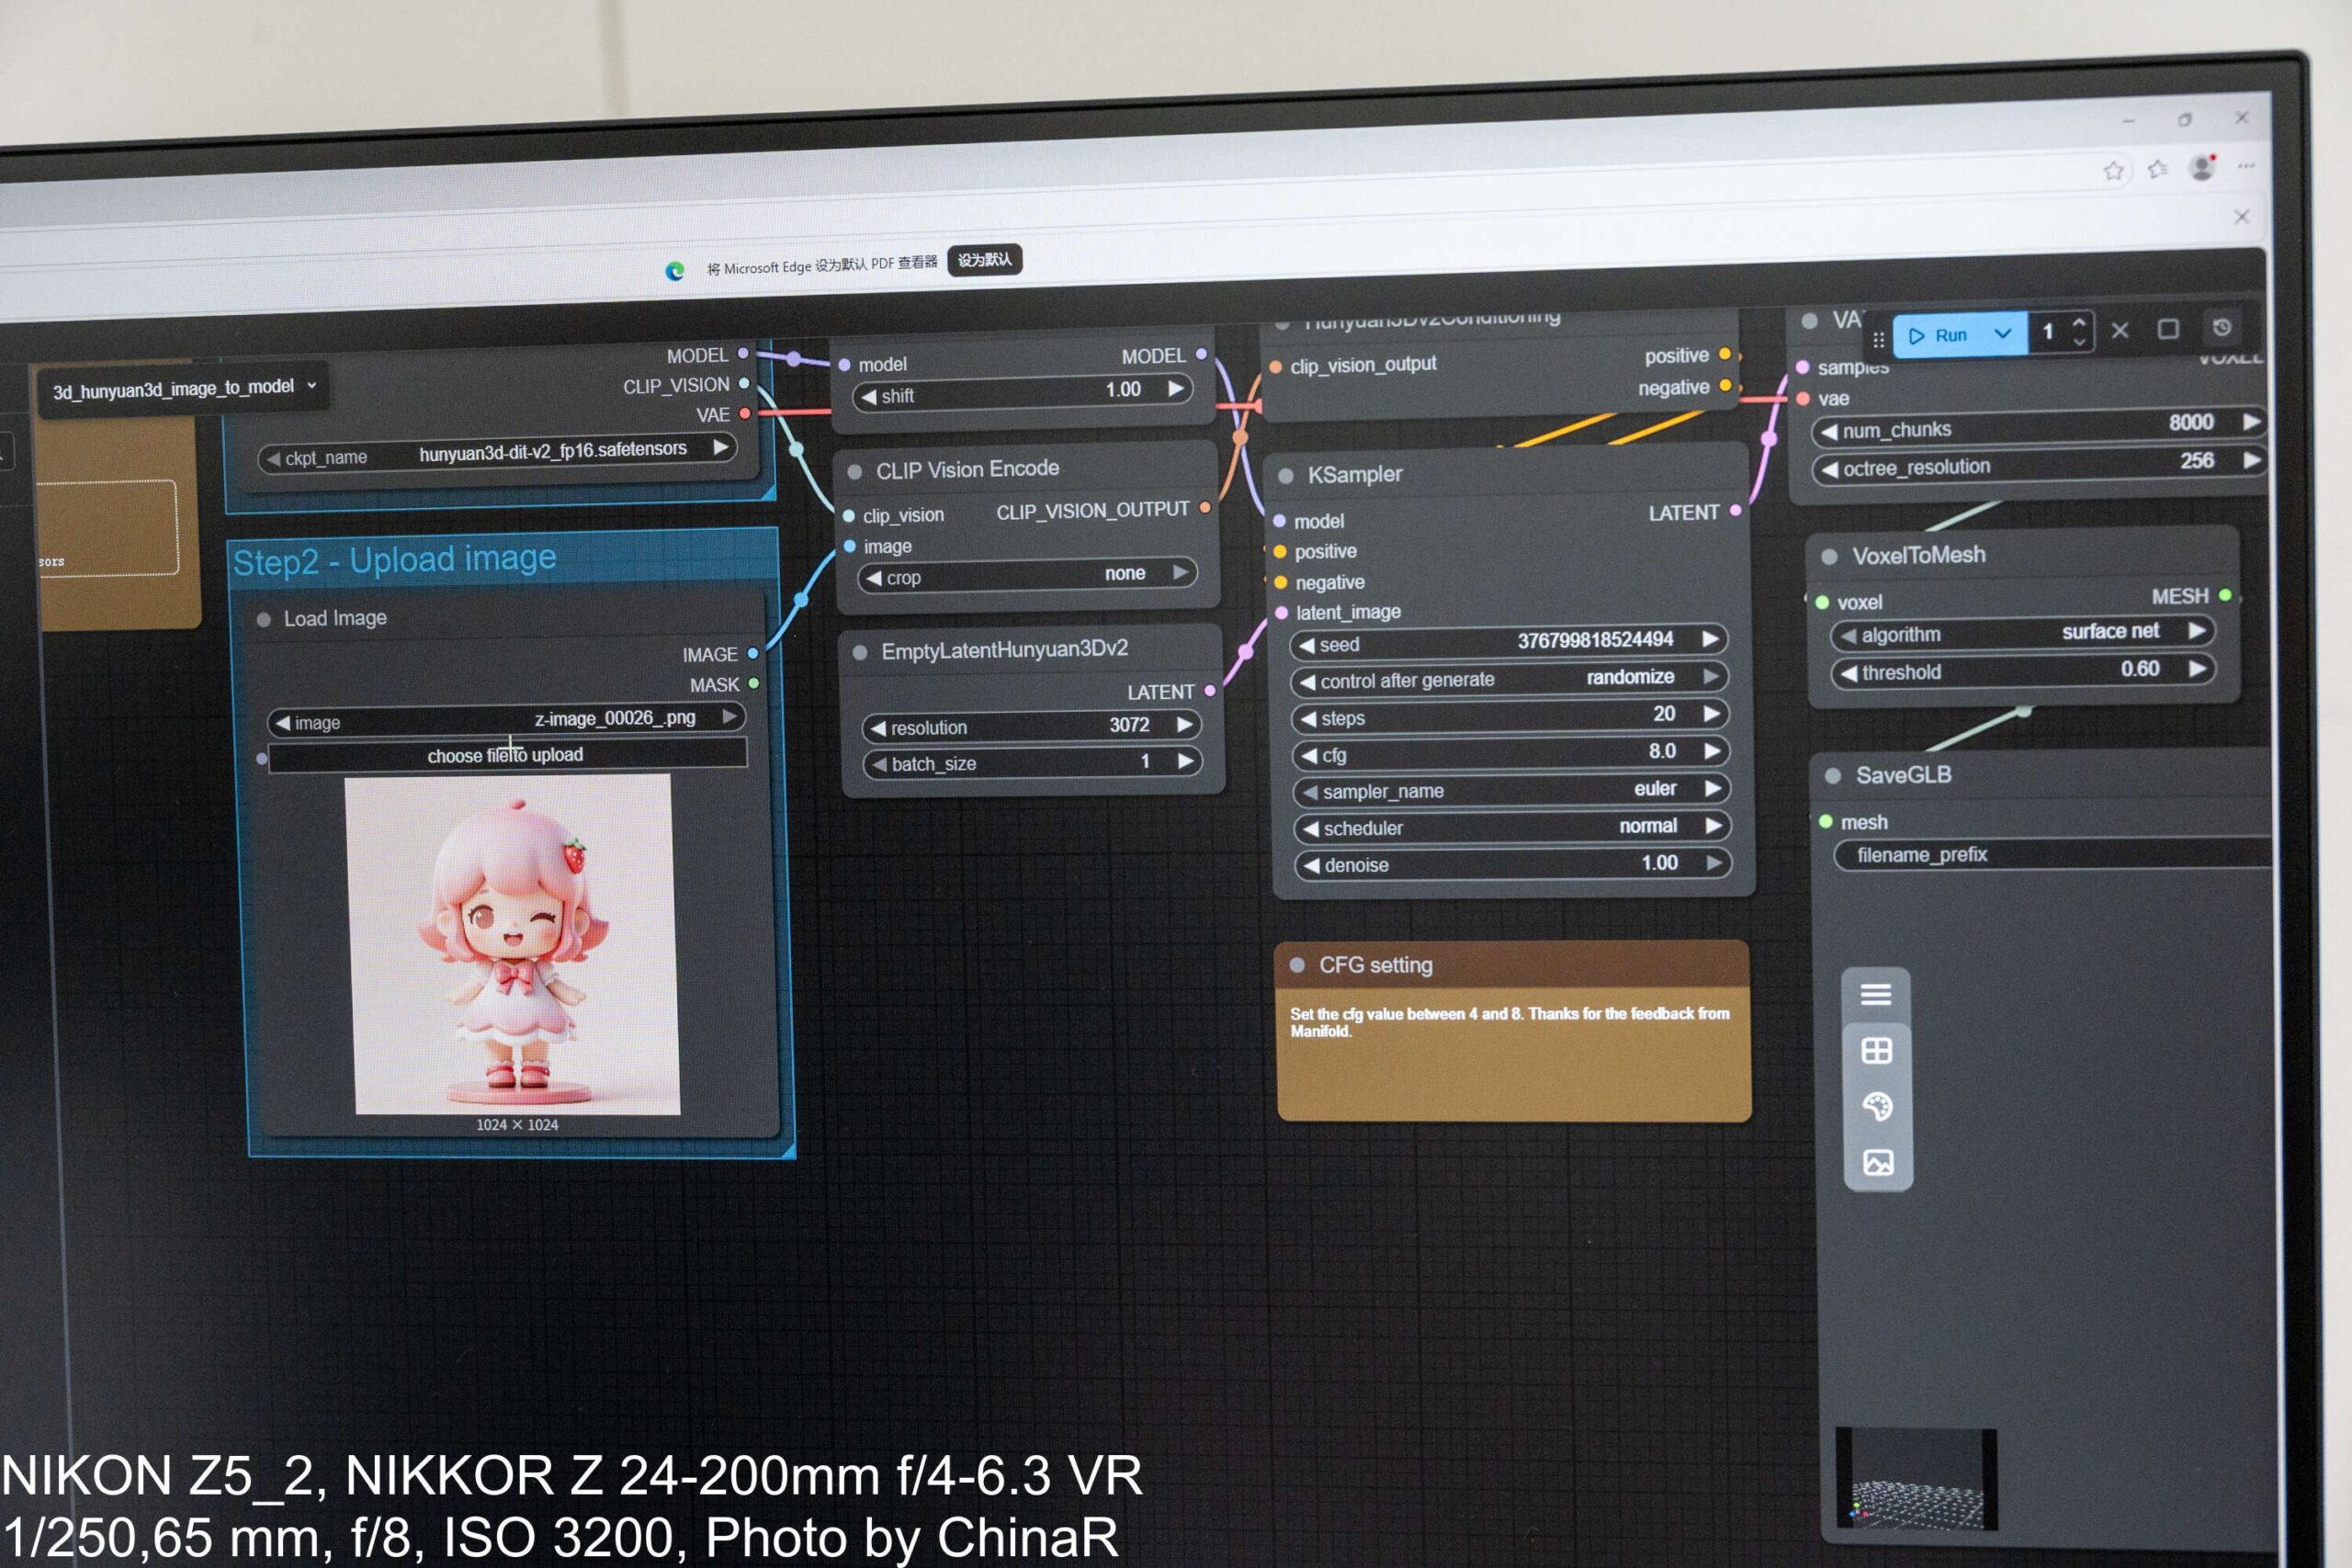The height and width of the screenshot is (1568, 2352).
Task: Click the chibi figurine image preview
Action: click(513, 945)
